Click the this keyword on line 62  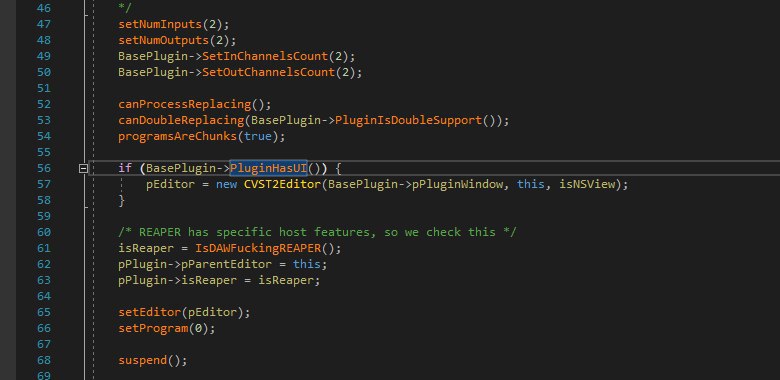pyautogui.click(x=307, y=264)
